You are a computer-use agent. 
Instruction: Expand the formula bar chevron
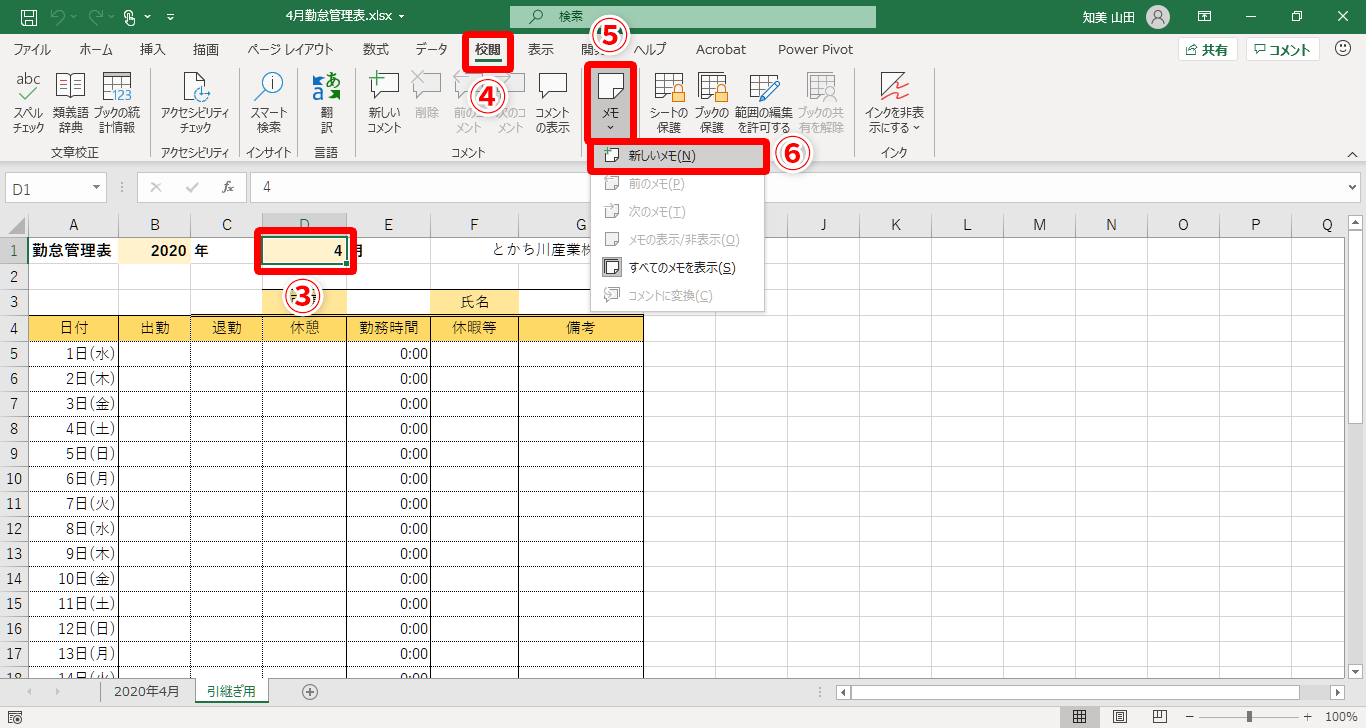click(1353, 187)
